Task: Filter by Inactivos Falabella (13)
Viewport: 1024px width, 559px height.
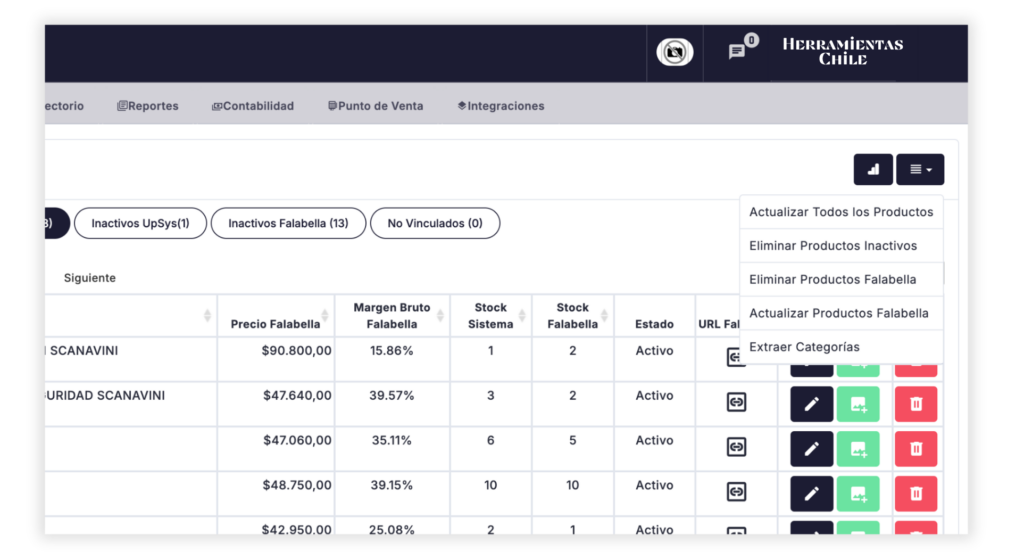Action: pos(288,223)
